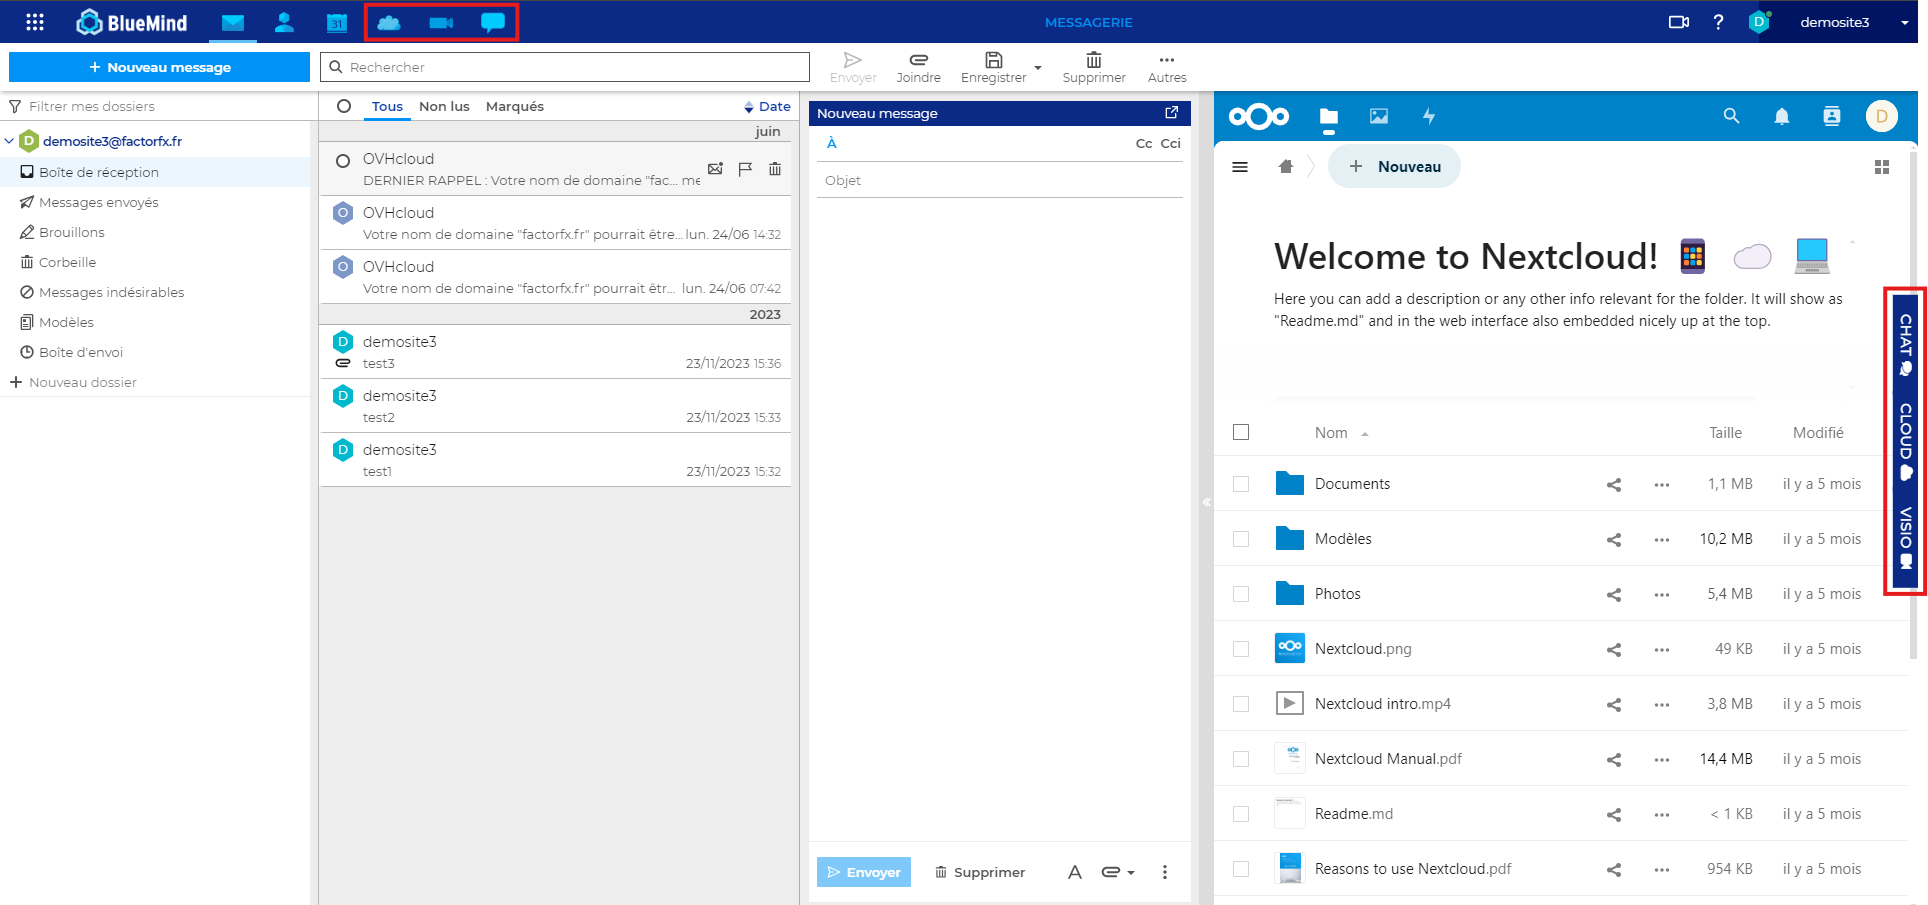Viewport: 1928px width, 905px height.
Task: Show the Cc recipient field
Action: pyautogui.click(x=1144, y=143)
